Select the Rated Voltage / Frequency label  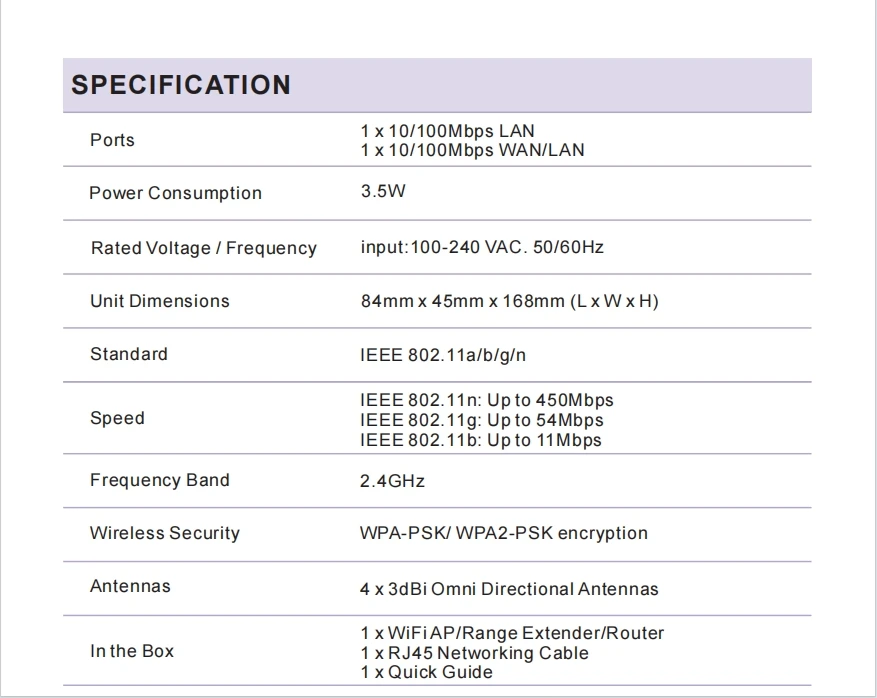pos(204,248)
